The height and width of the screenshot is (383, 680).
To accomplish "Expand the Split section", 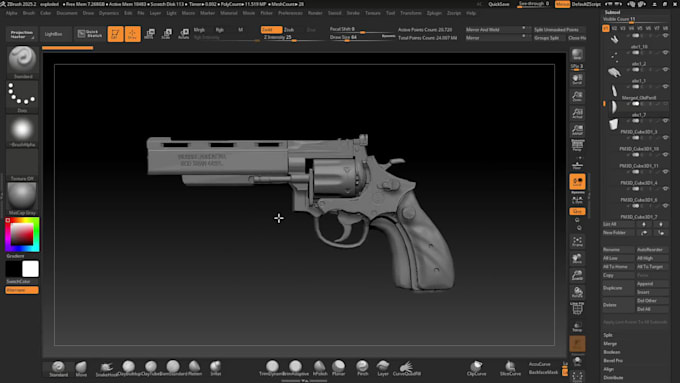I will tap(608, 335).
